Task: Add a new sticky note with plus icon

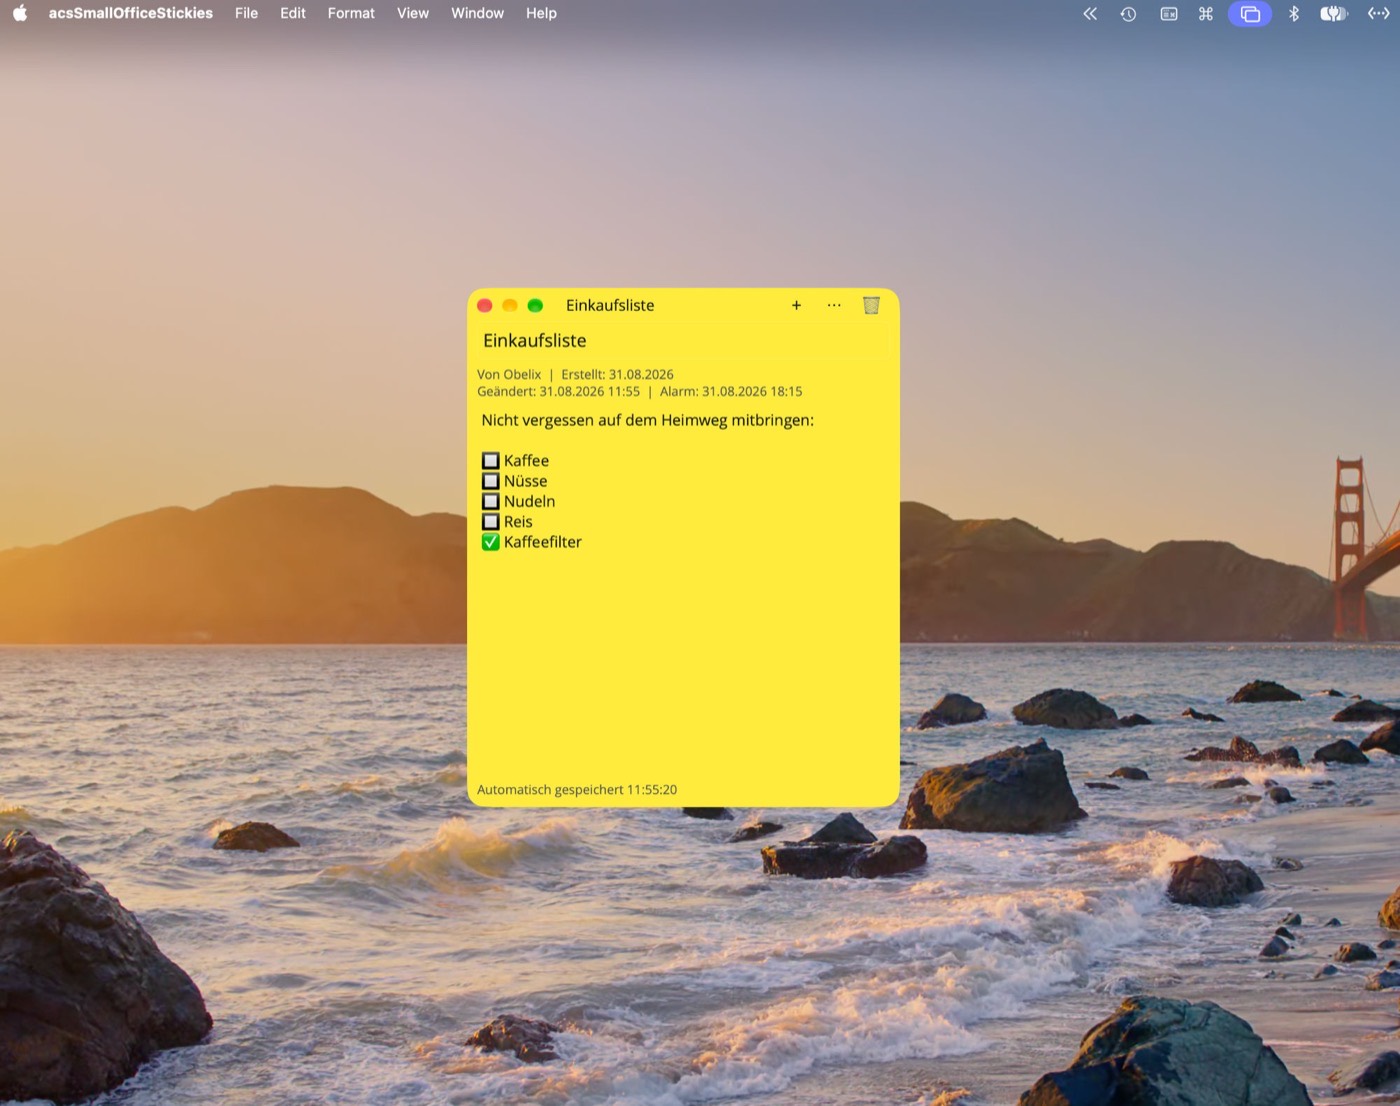Action: pyautogui.click(x=796, y=306)
